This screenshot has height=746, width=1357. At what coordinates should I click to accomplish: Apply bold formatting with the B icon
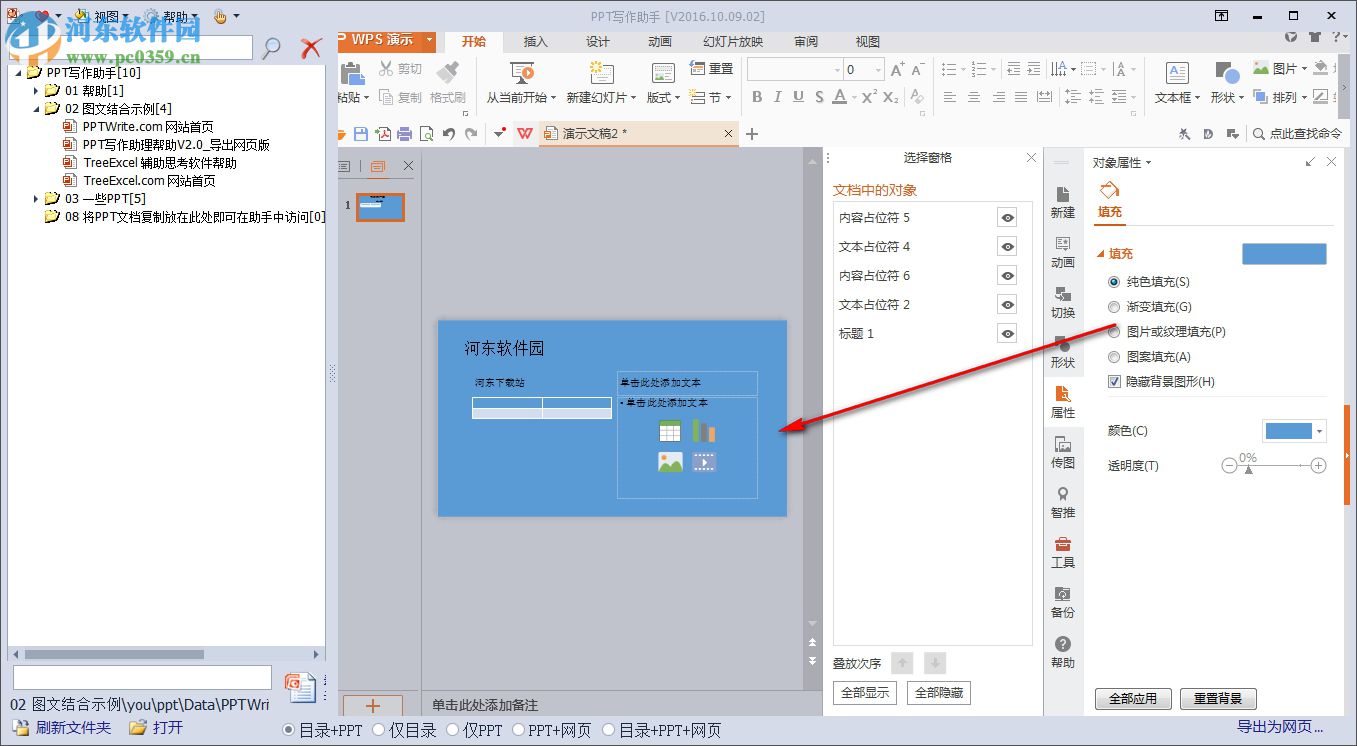click(757, 97)
